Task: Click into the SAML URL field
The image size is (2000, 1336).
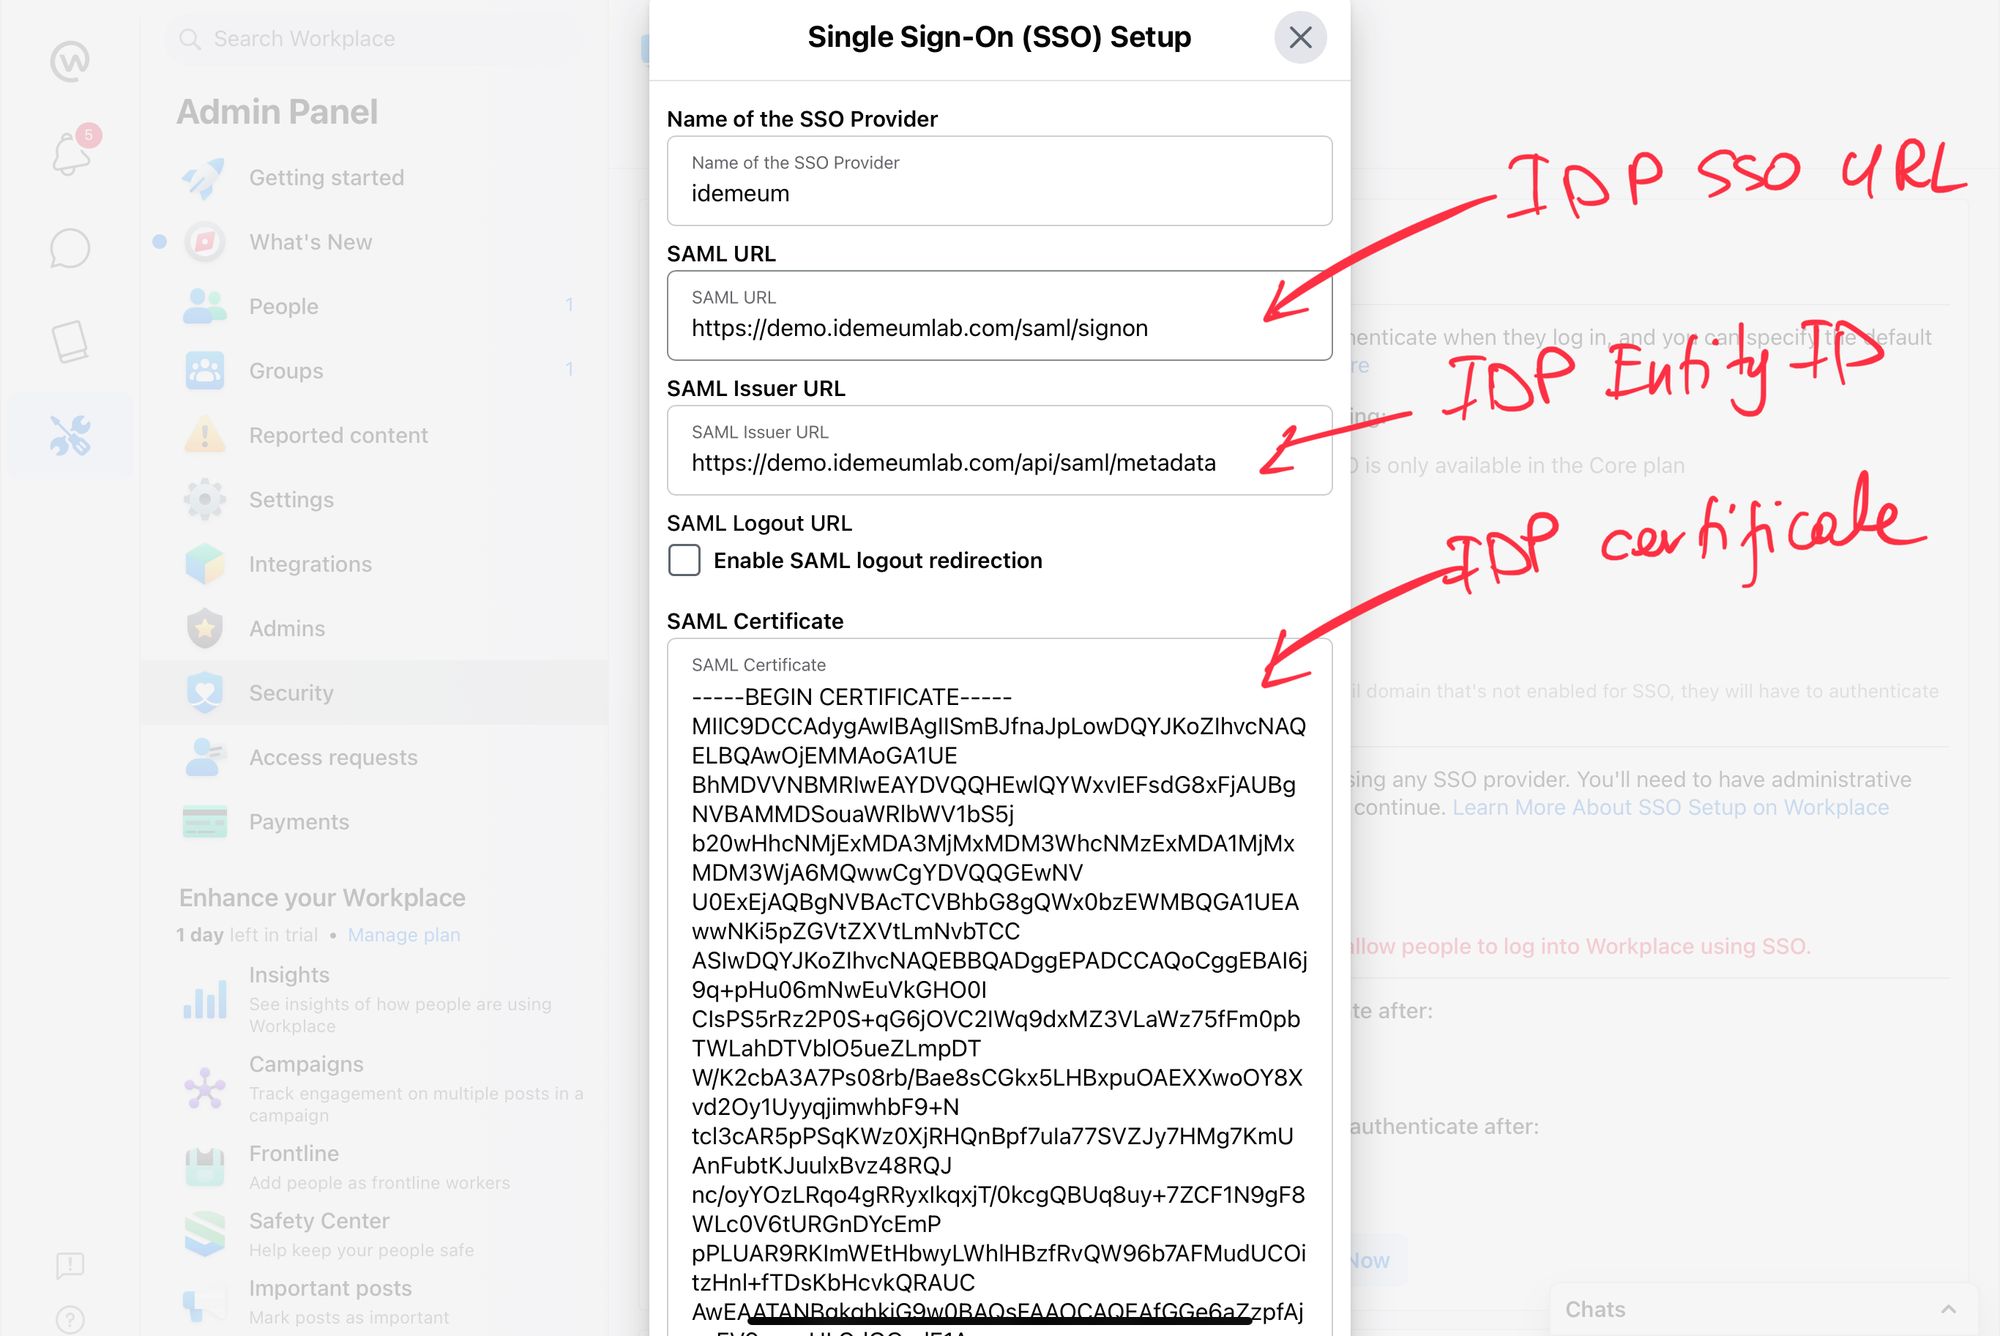Action: pos(999,316)
